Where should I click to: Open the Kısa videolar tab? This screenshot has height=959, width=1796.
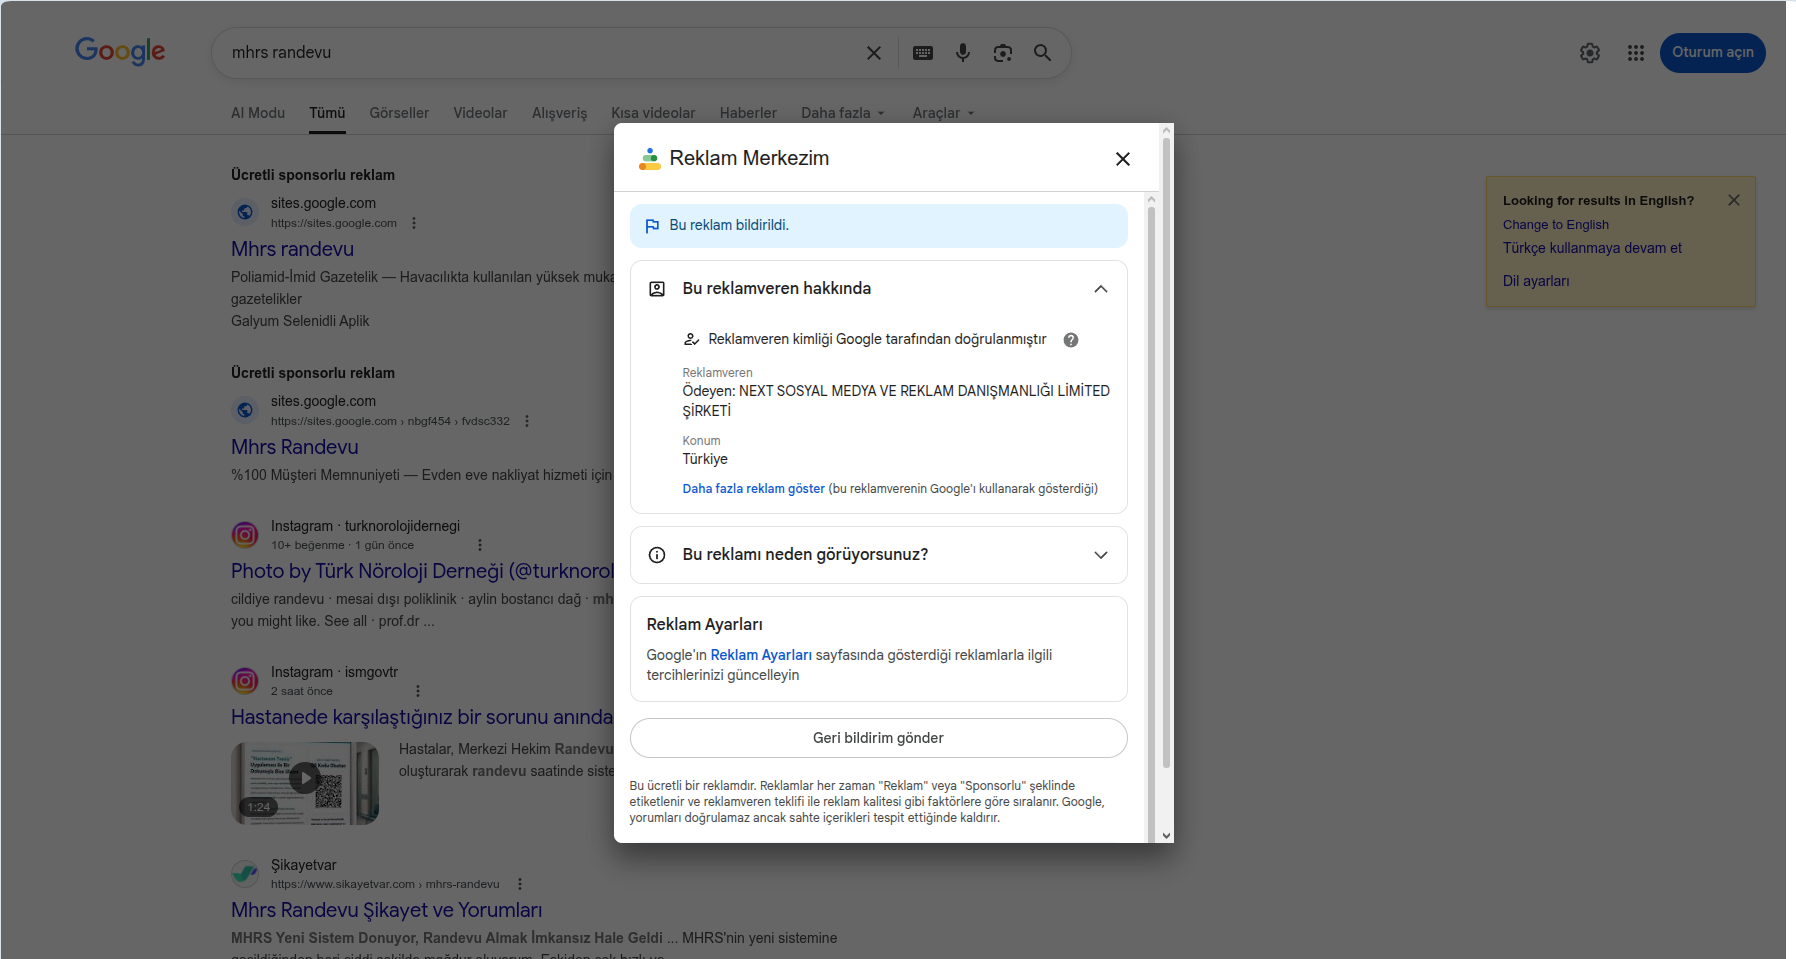(653, 113)
